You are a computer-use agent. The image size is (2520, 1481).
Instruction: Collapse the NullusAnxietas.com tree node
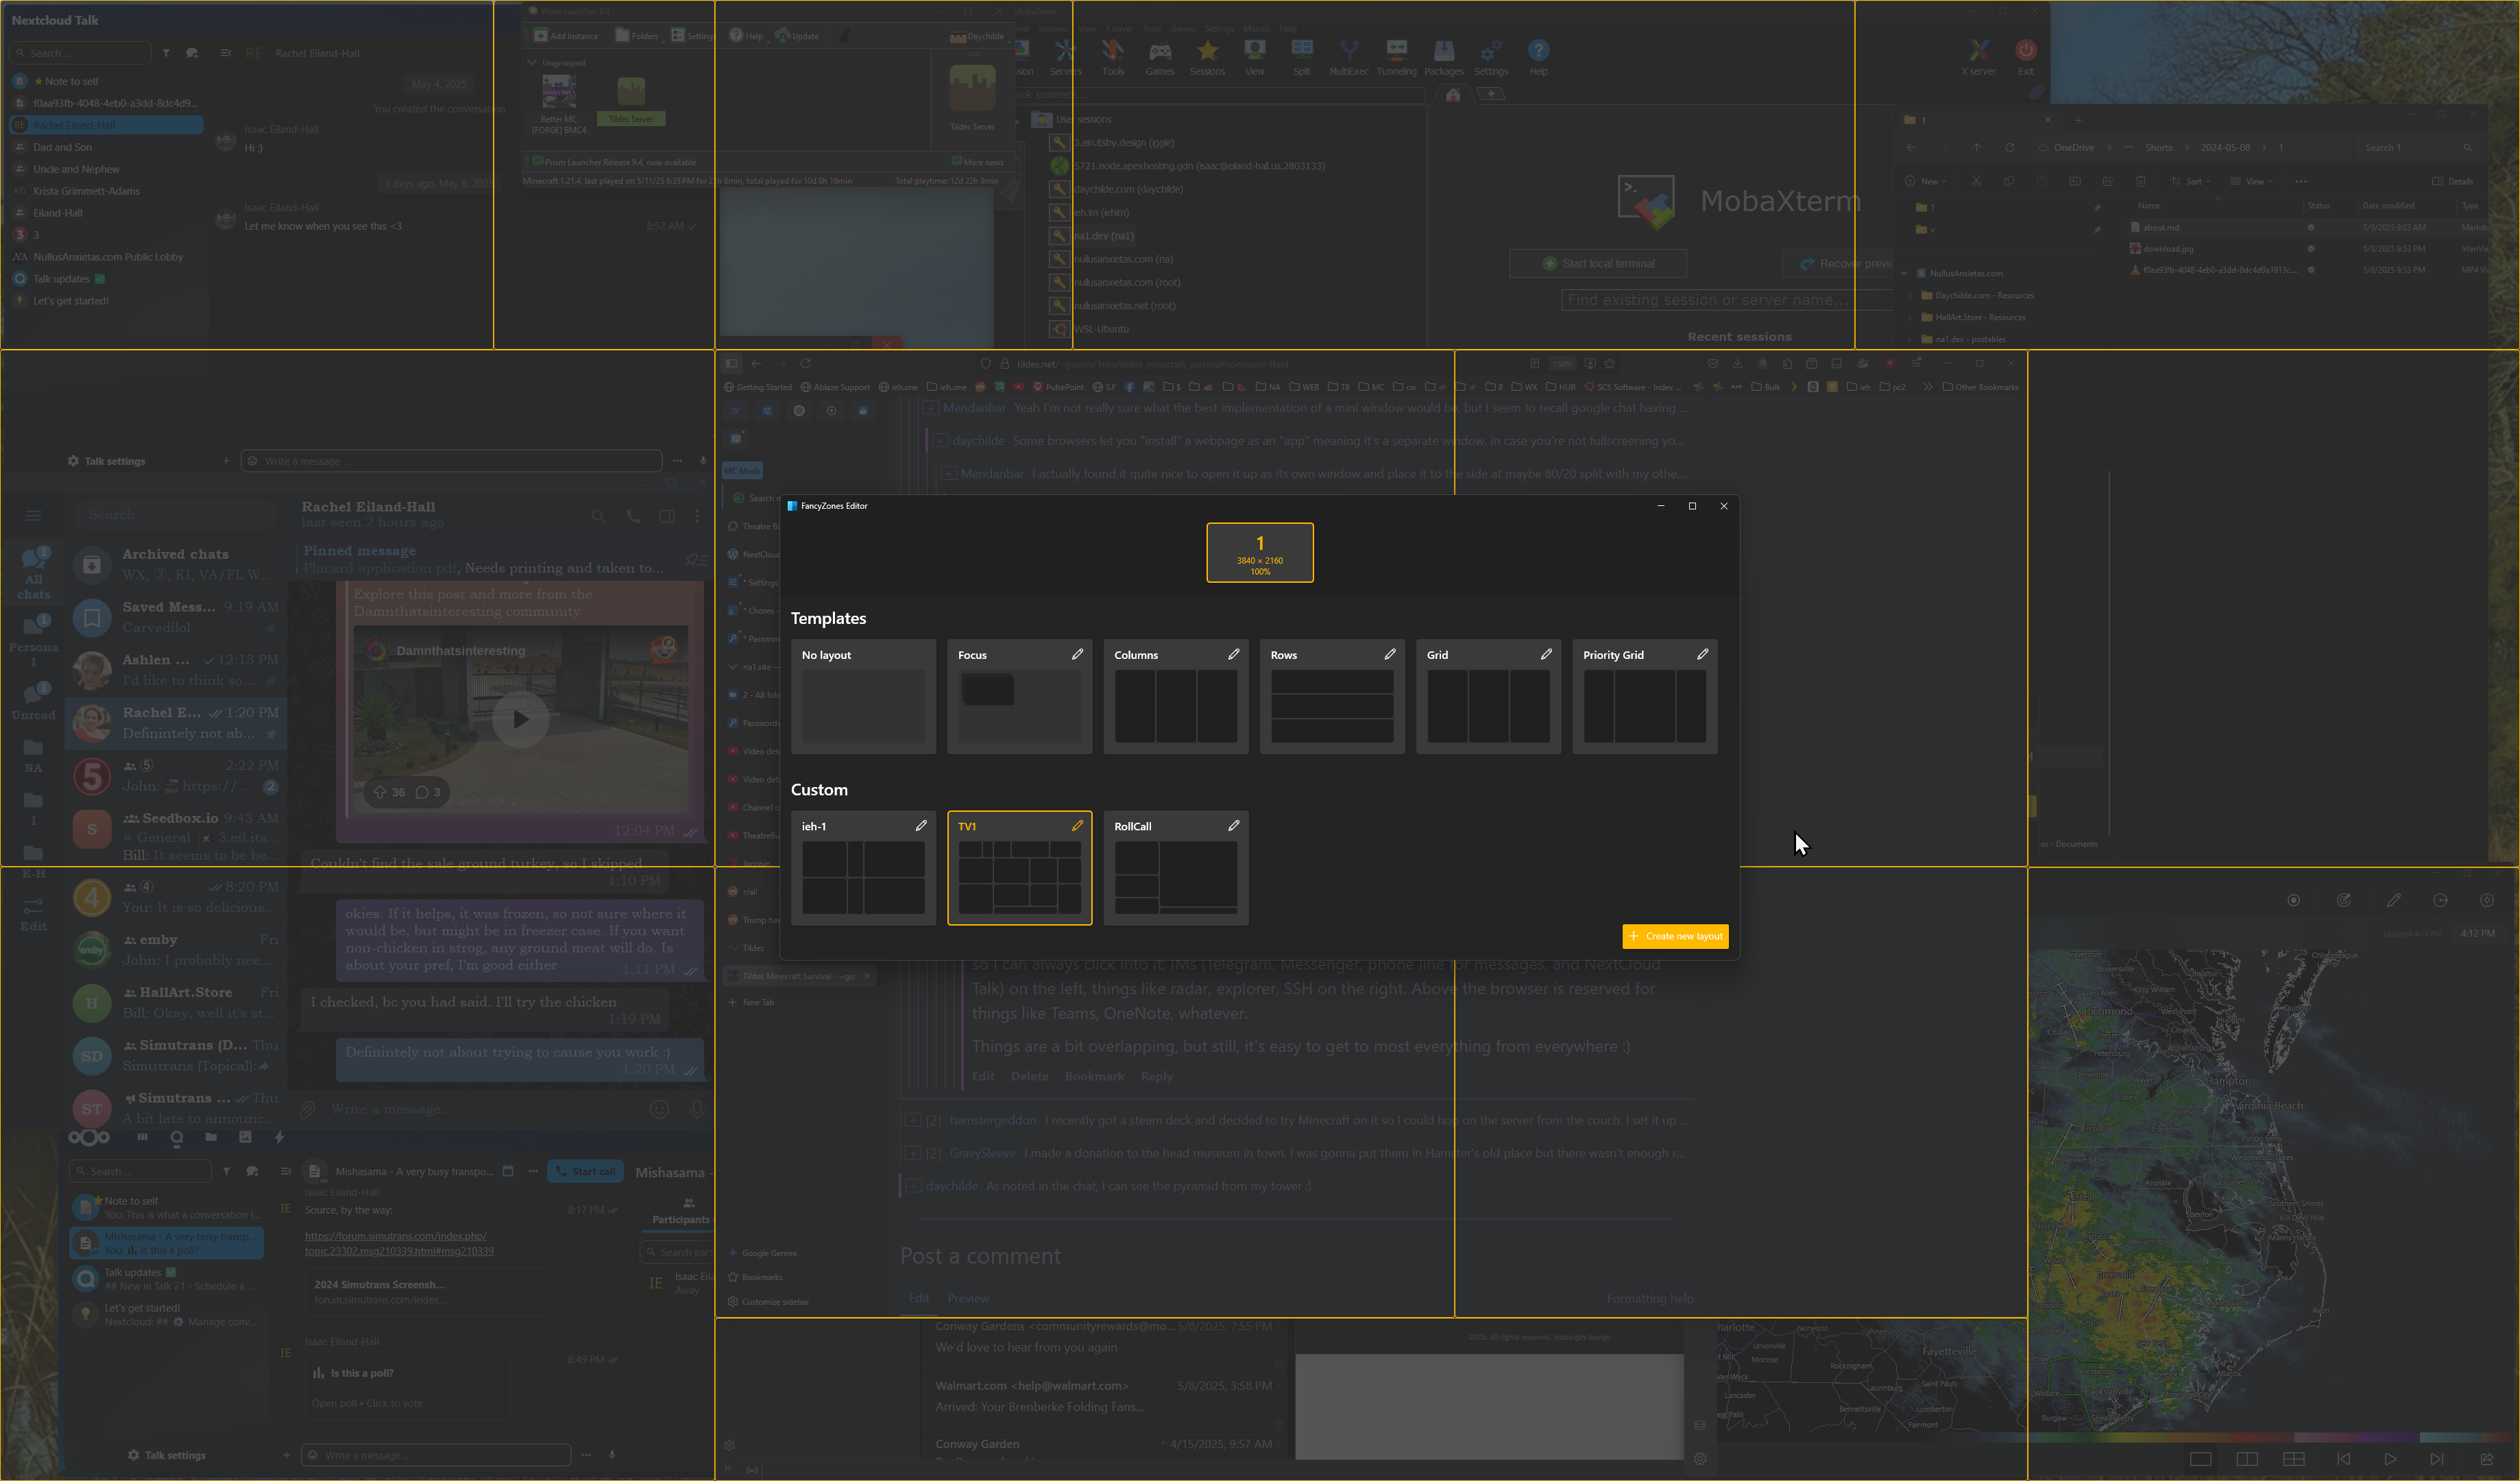(1905, 273)
